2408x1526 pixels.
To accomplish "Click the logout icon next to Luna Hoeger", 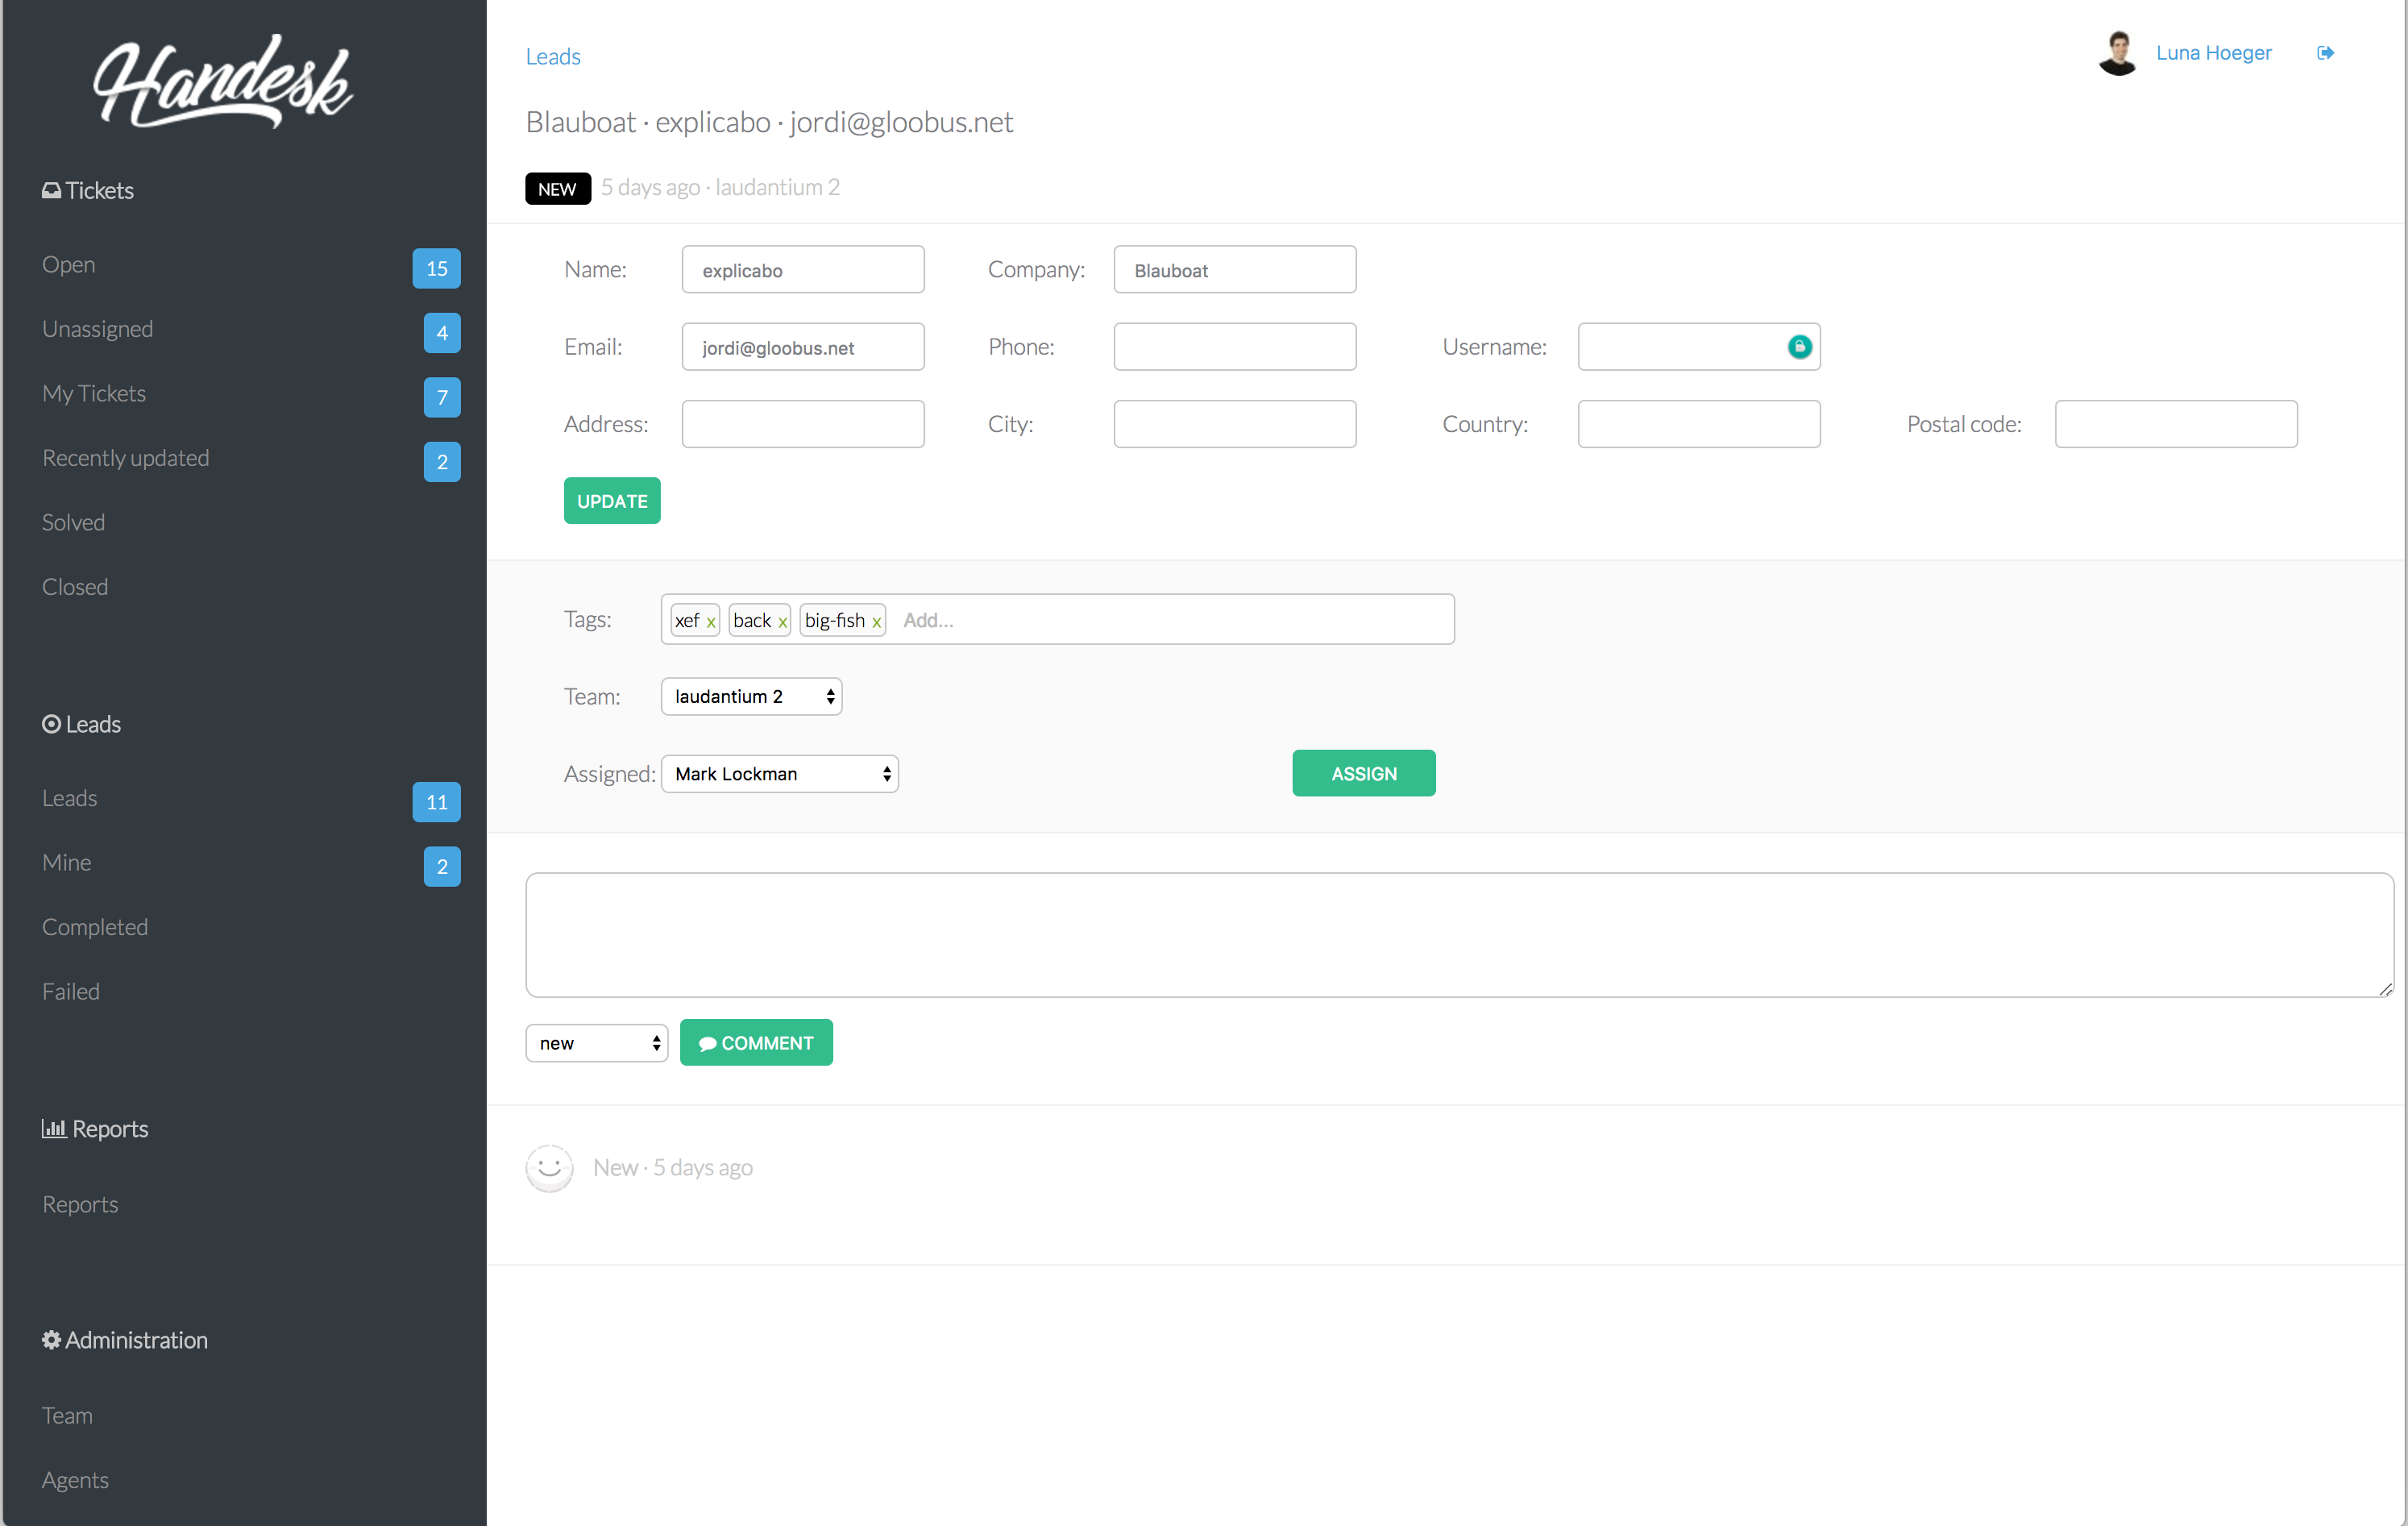I will pyautogui.click(x=2325, y=53).
